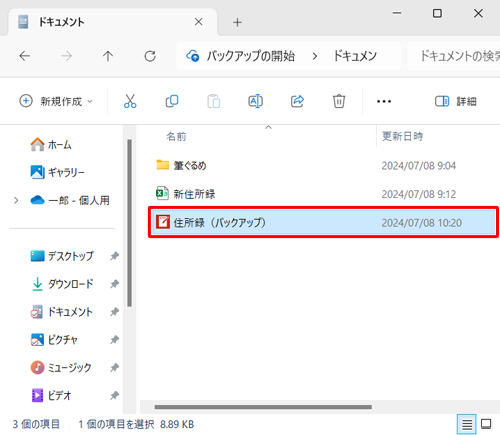Click pin icon beside ピクチャ

[x=115, y=340]
